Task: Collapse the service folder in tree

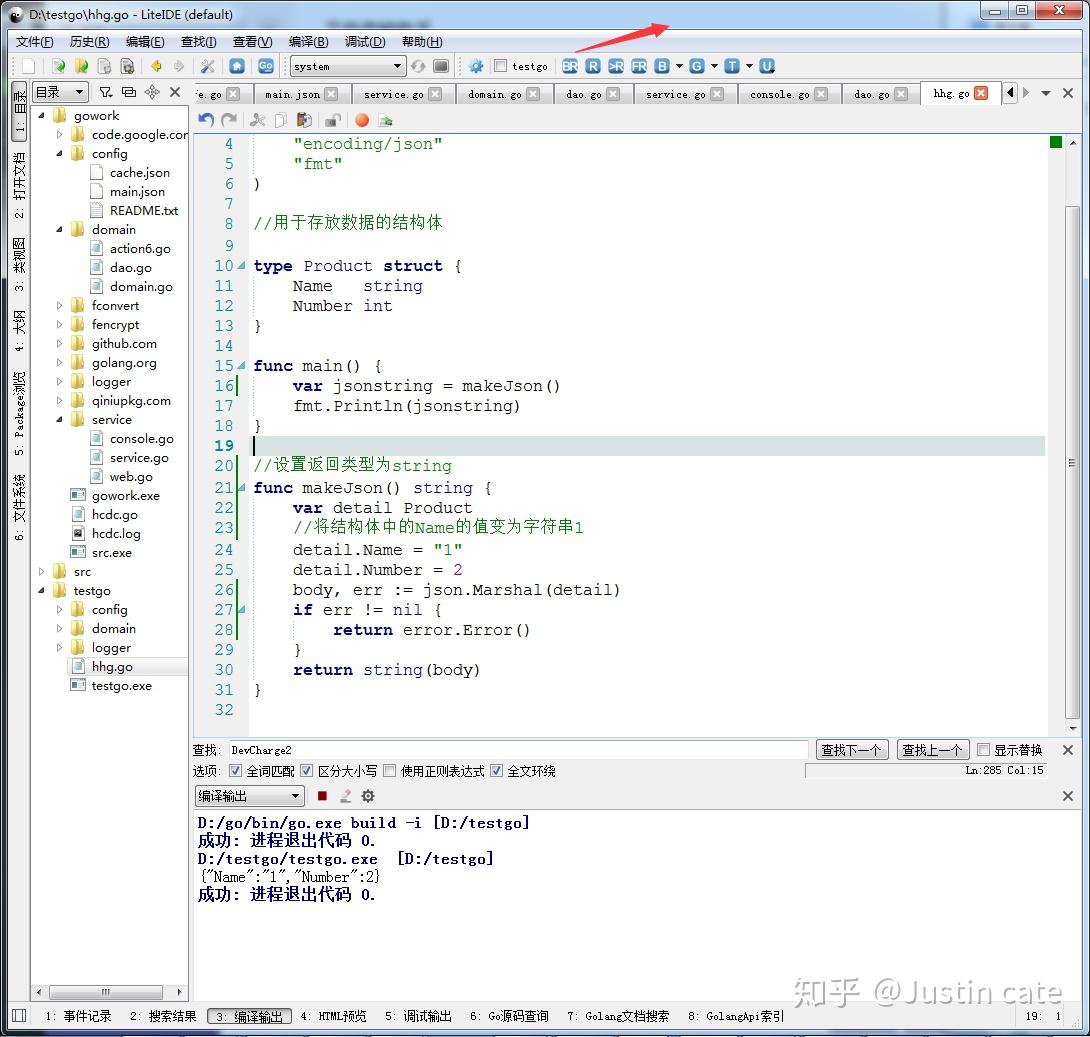Action: 59,419
